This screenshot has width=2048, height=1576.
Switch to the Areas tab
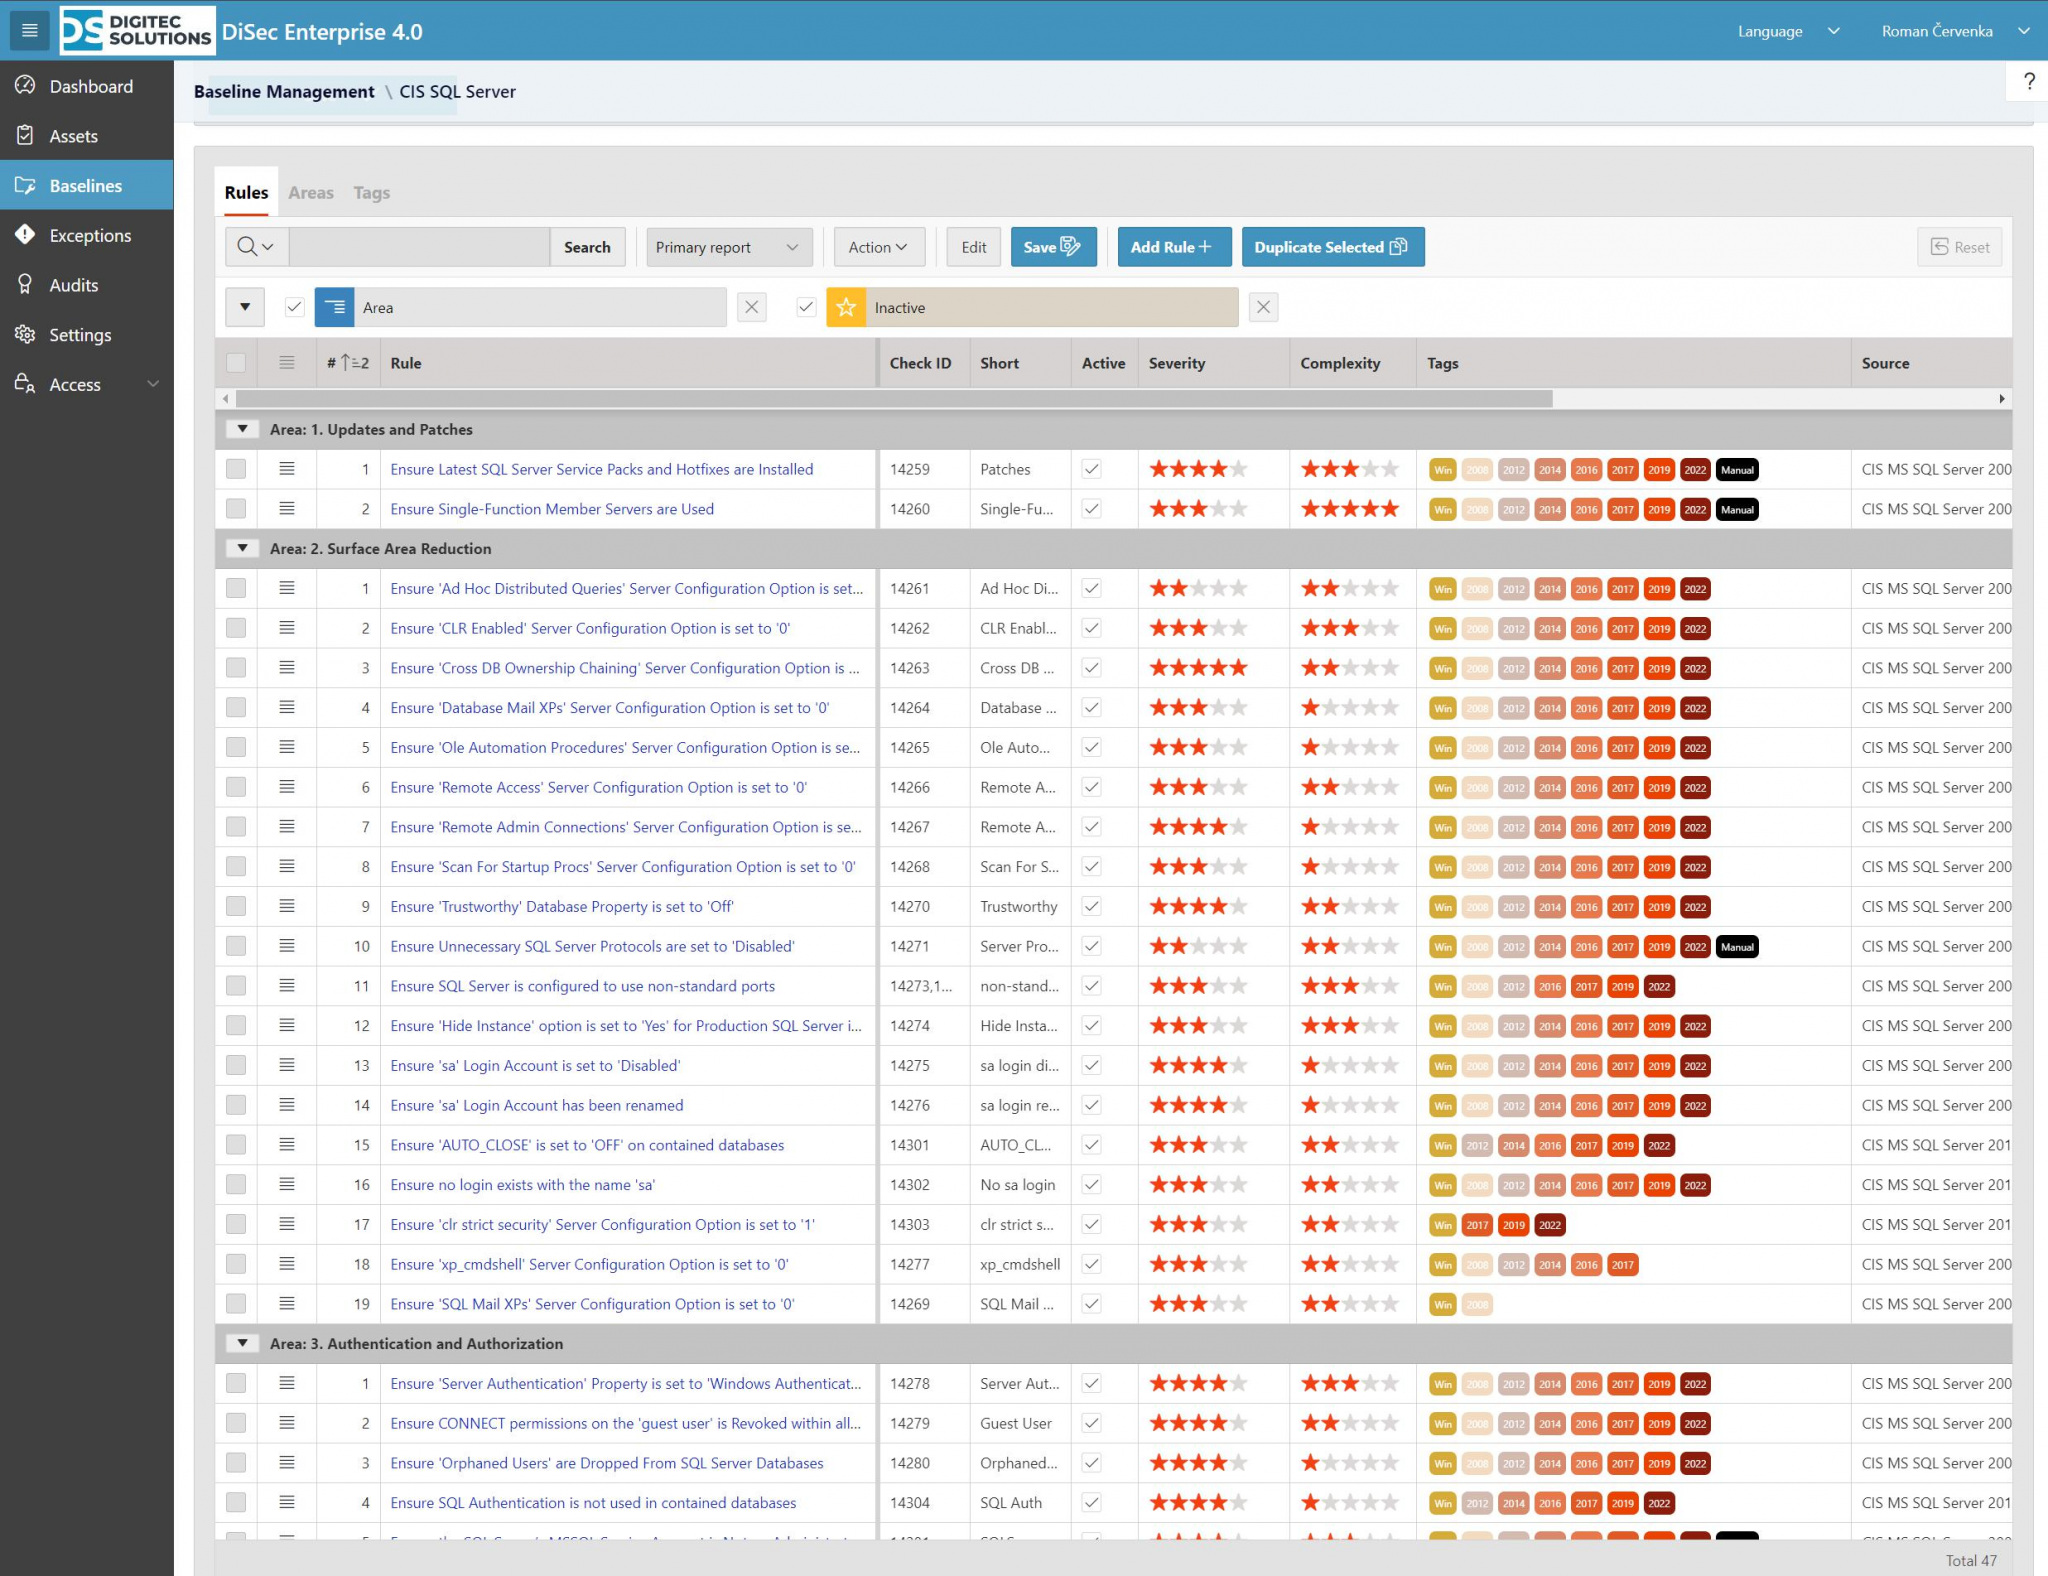click(x=311, y=192)
